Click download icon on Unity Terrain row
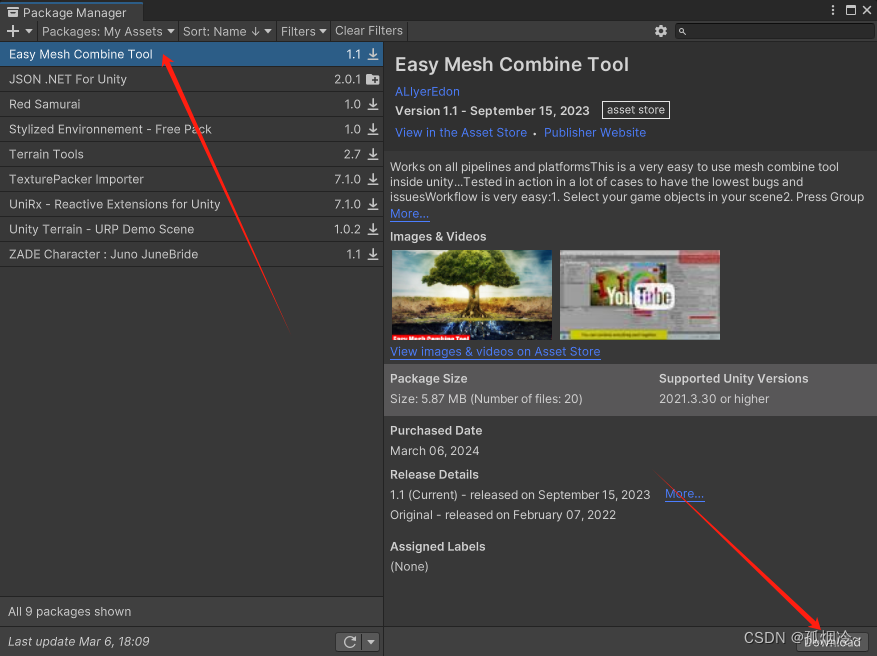This screenshot has width=877, height=656. click(x=373, y=229)
